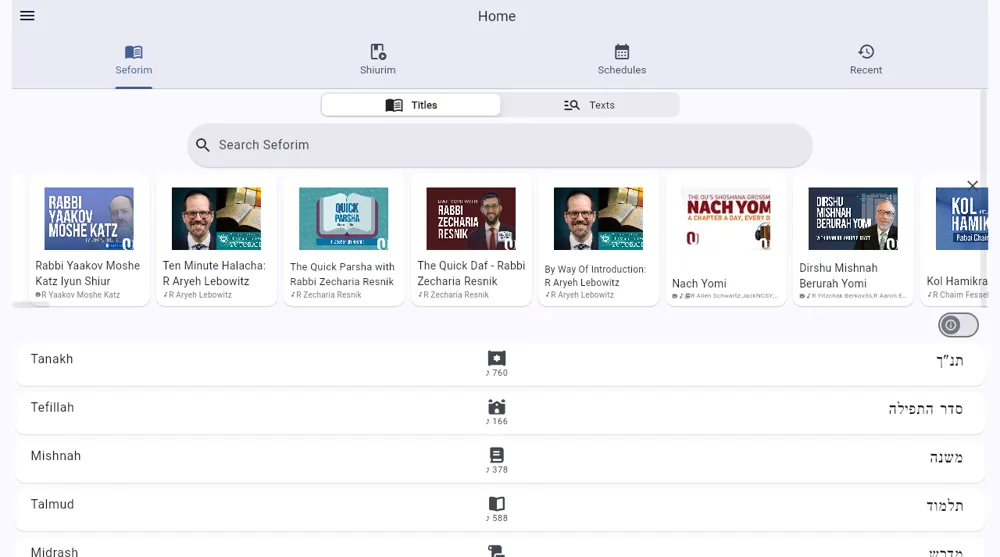Click the Shiurim audio file icon

(x=378, y=52)
